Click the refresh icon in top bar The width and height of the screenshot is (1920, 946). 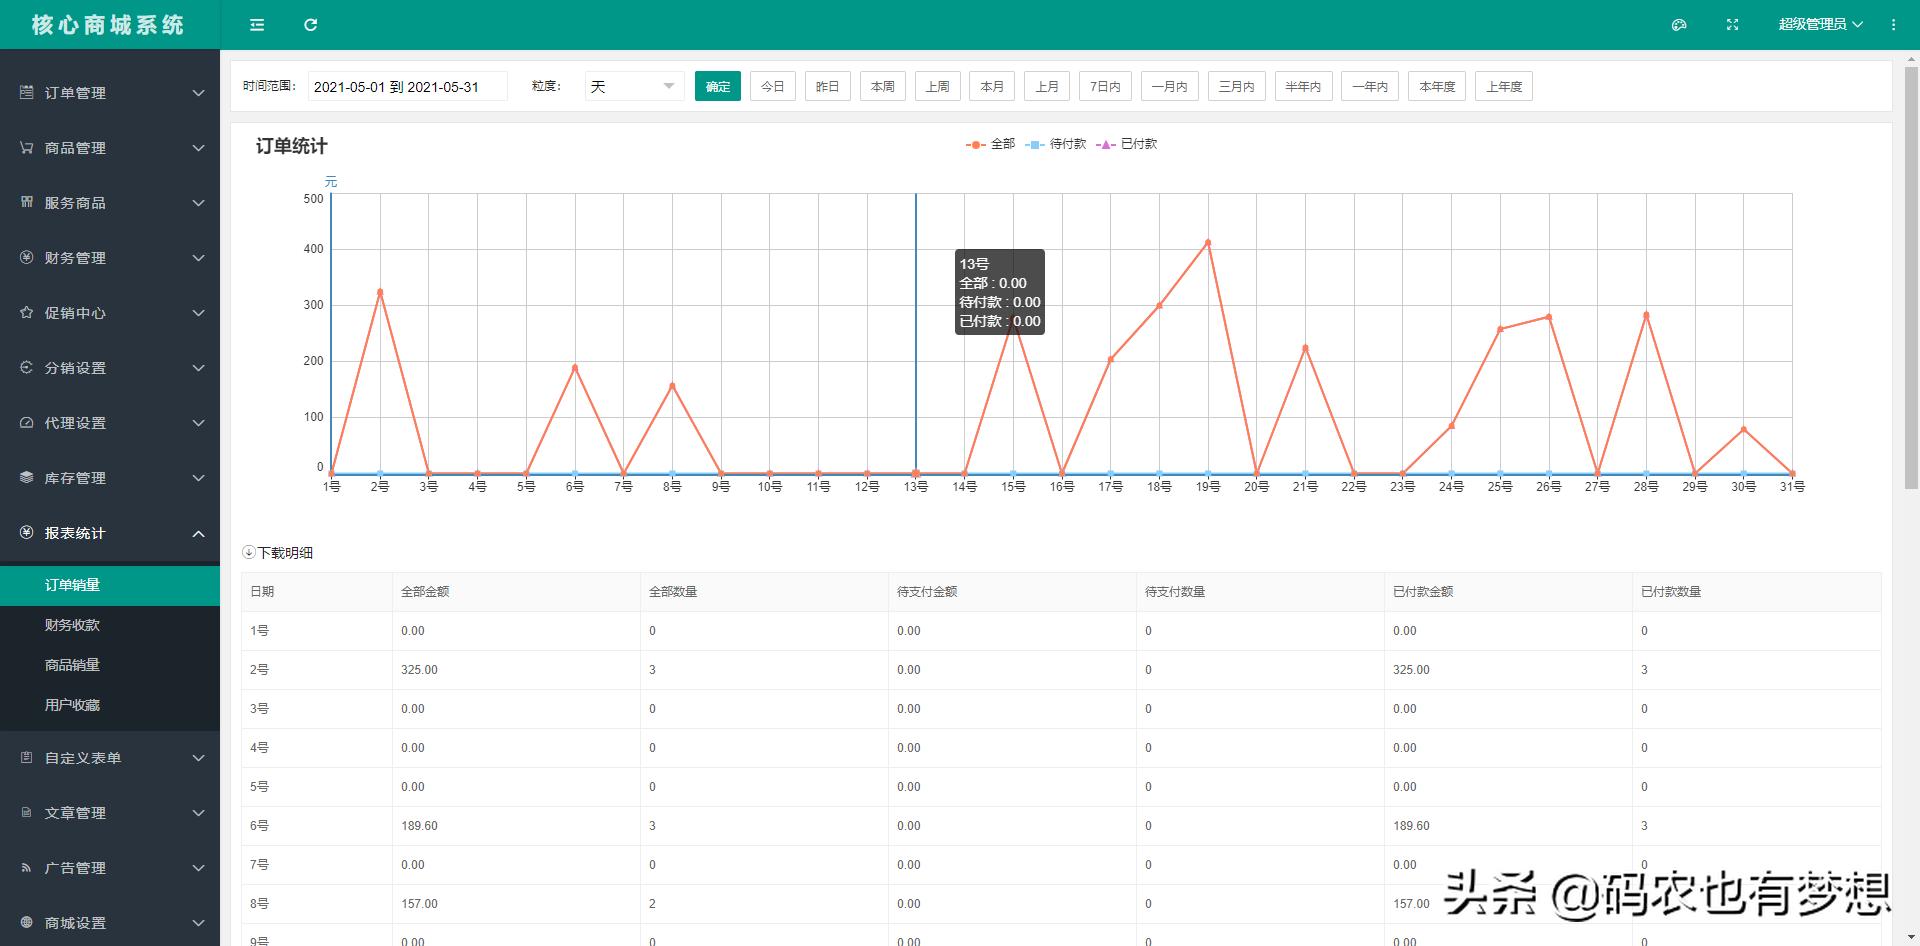[x=311, y=25]
